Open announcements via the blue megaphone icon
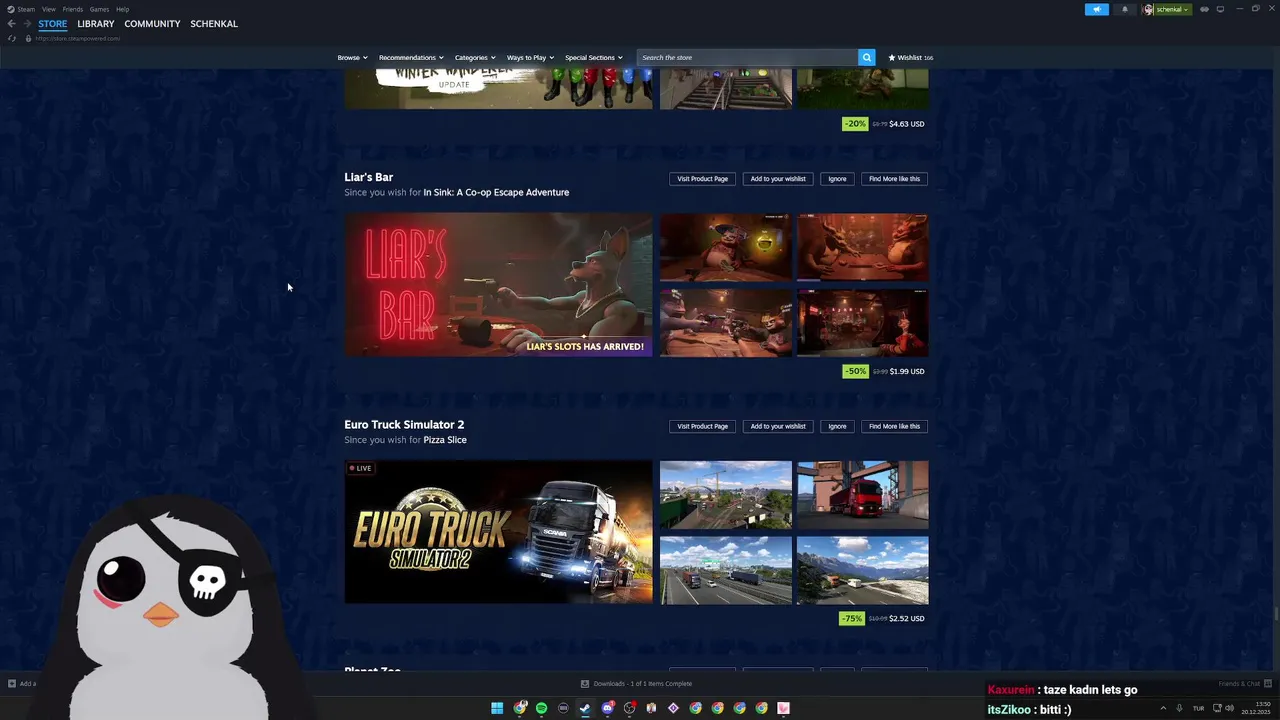This screenshot has height=720, width=1280. [1097, 9]
